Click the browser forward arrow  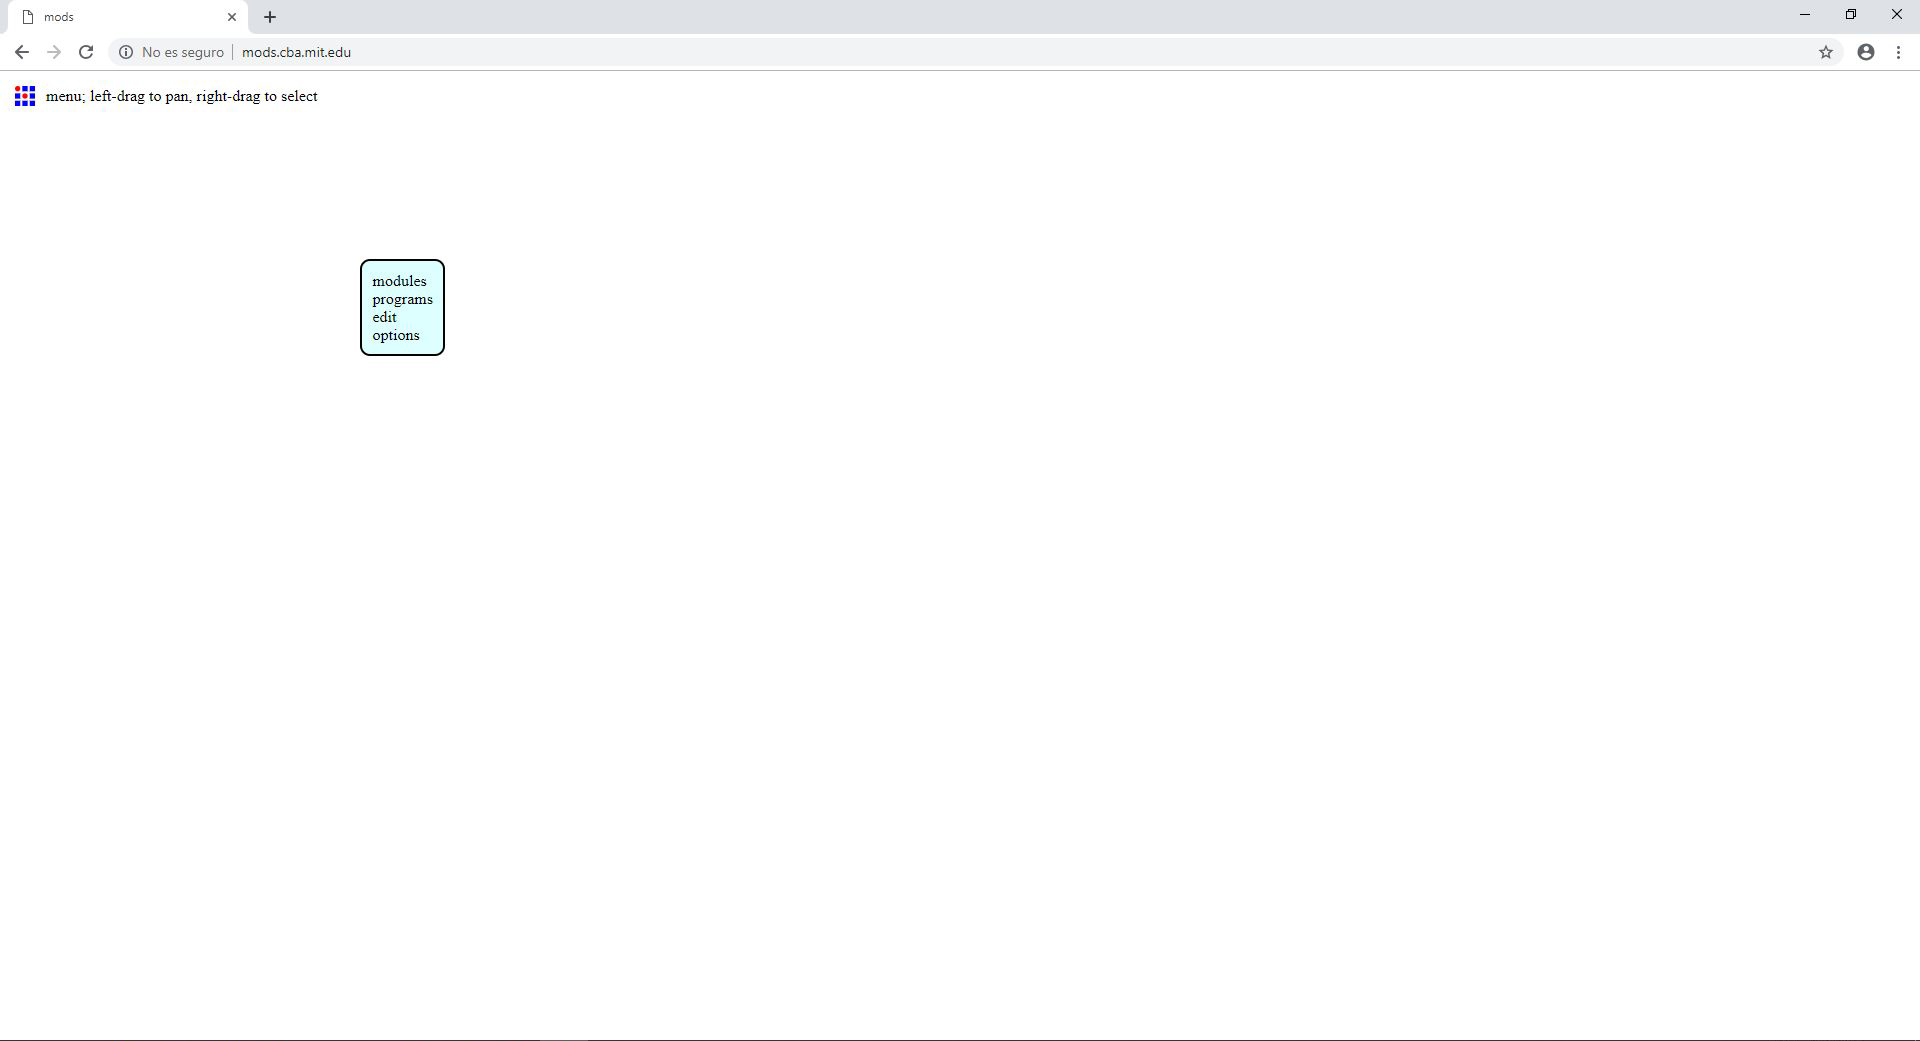[54, 52]
